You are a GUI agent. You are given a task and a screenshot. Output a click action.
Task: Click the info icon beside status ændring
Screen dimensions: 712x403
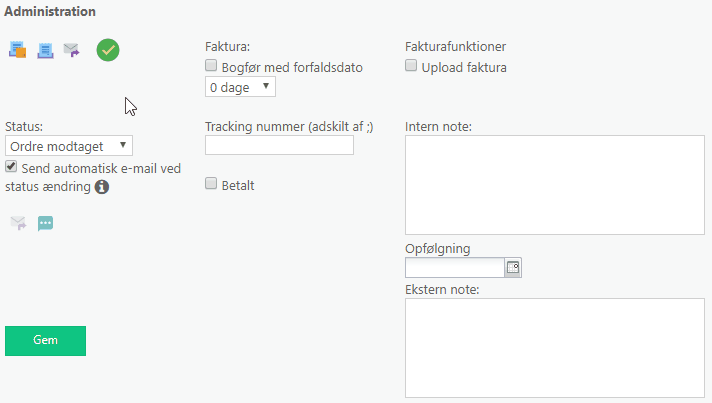(x=102, y=186)
